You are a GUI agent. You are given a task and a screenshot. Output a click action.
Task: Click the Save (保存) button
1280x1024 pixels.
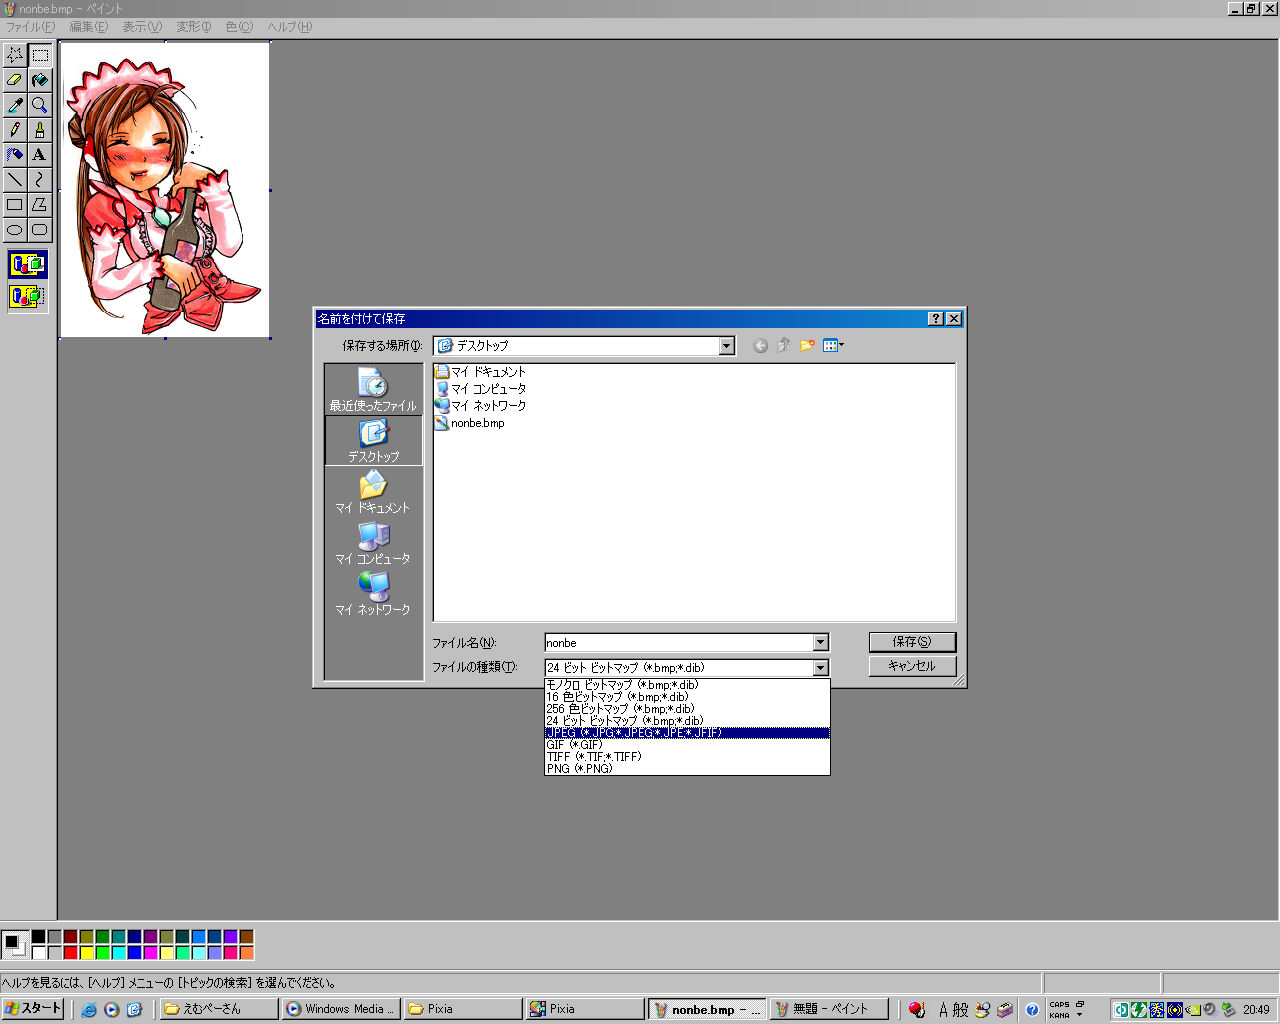912,642
